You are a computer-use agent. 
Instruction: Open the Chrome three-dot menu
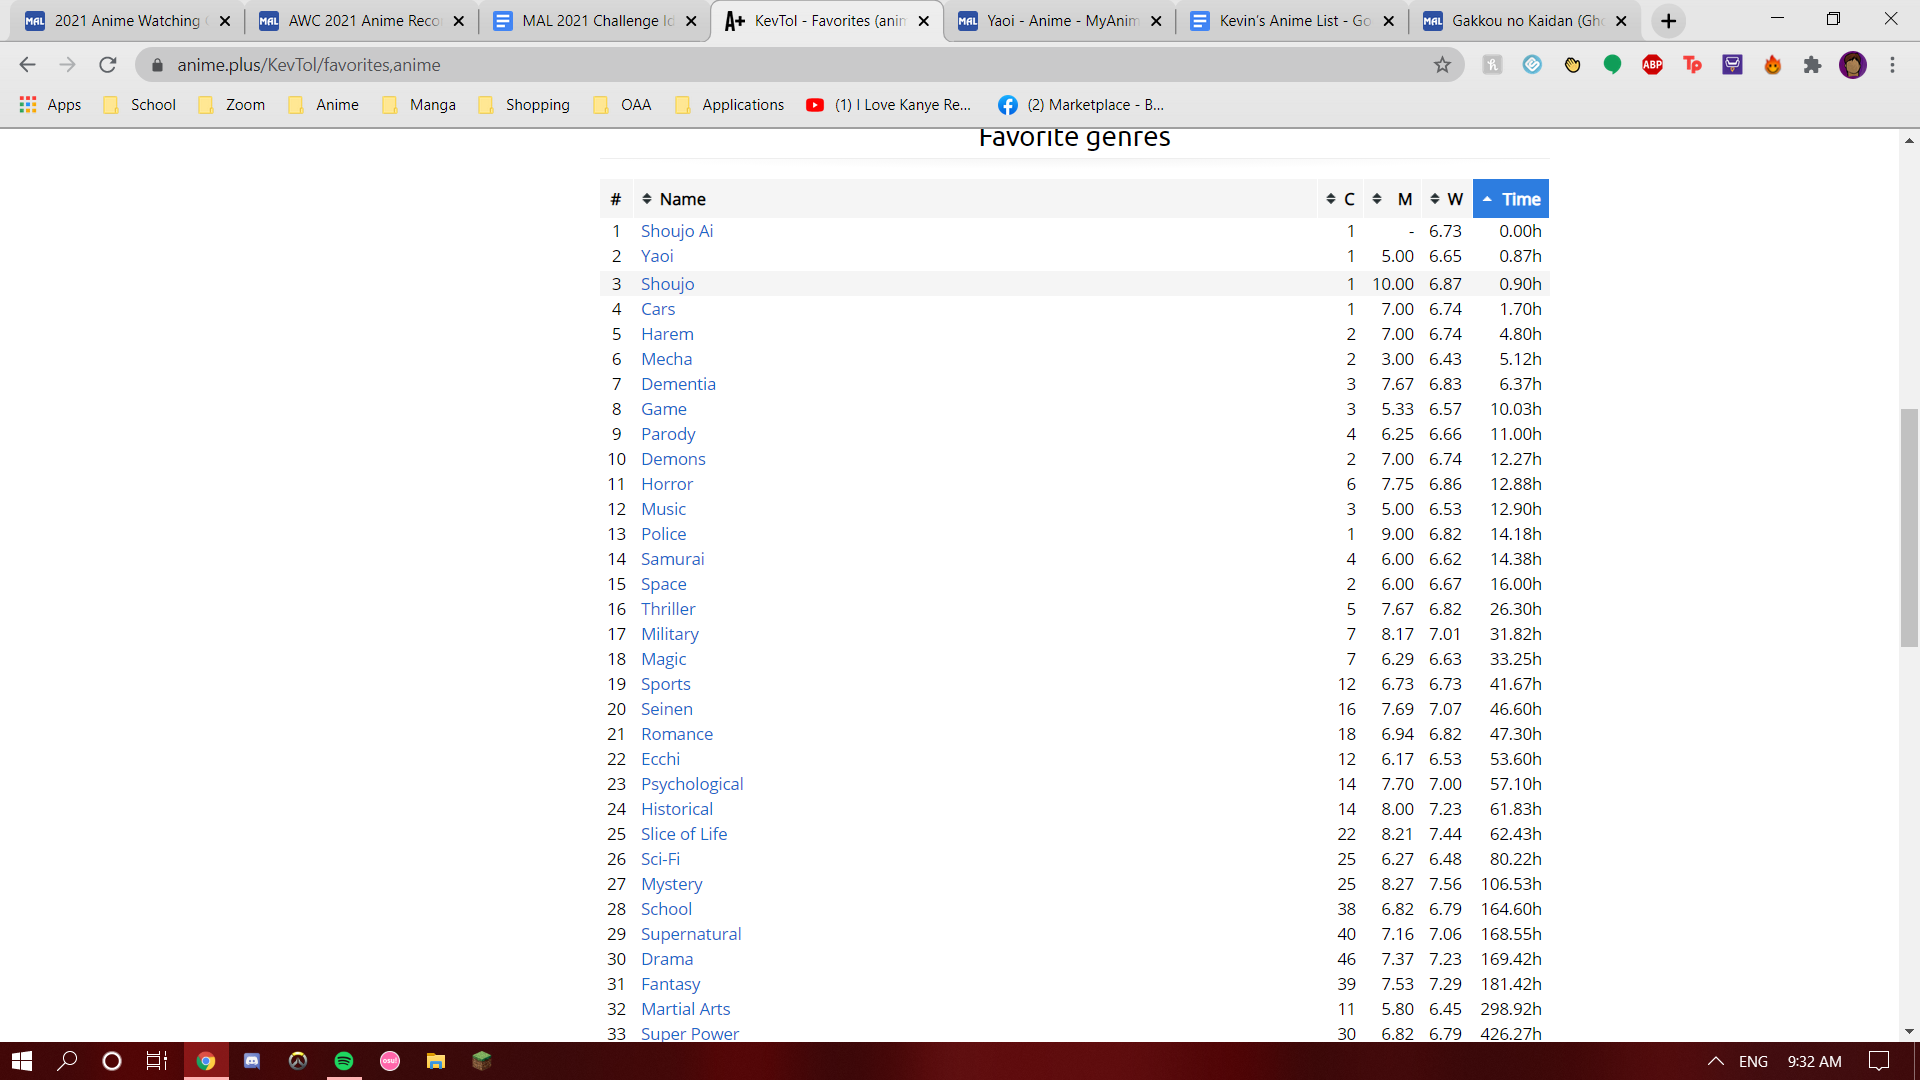(x=1892, y=65)
